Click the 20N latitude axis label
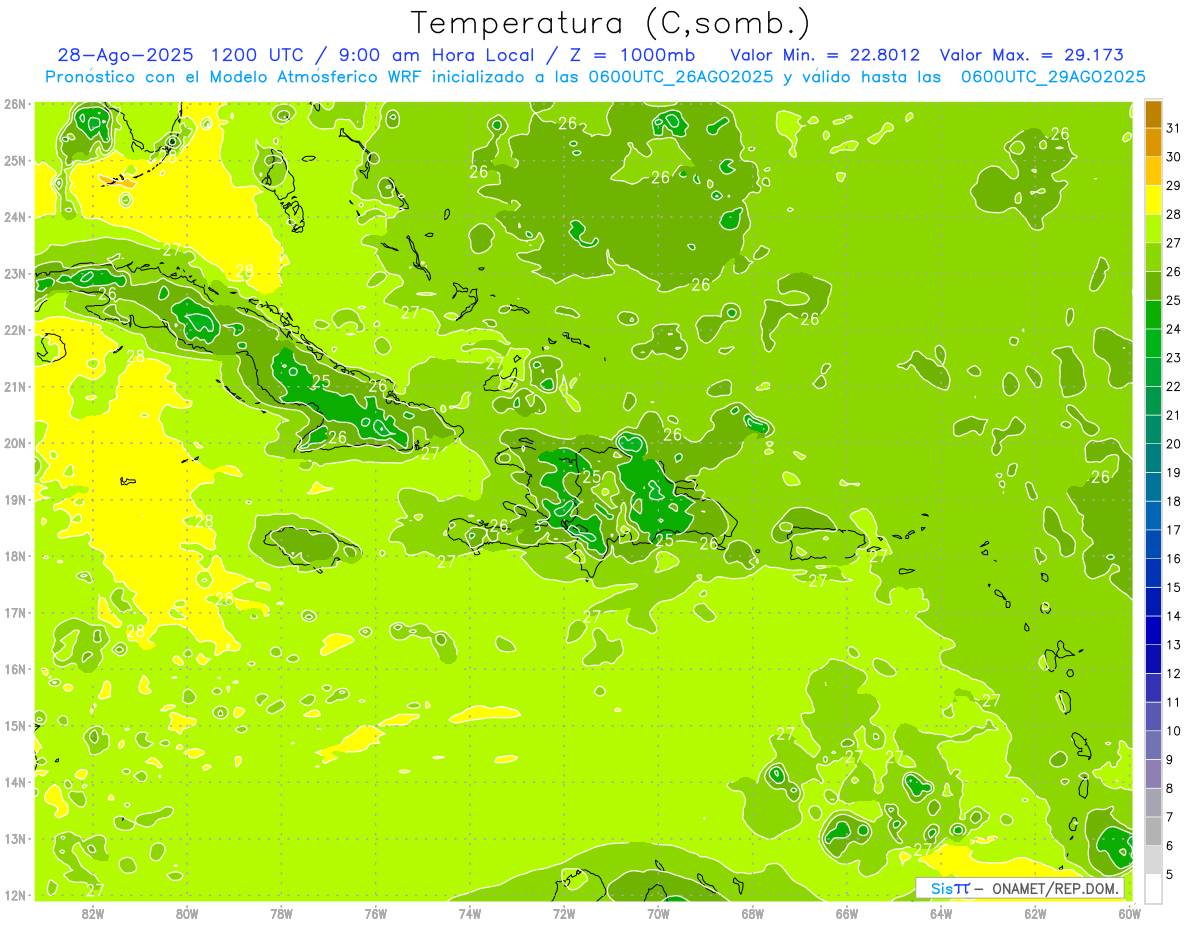The image size is (1200, 927). [15, 443]
